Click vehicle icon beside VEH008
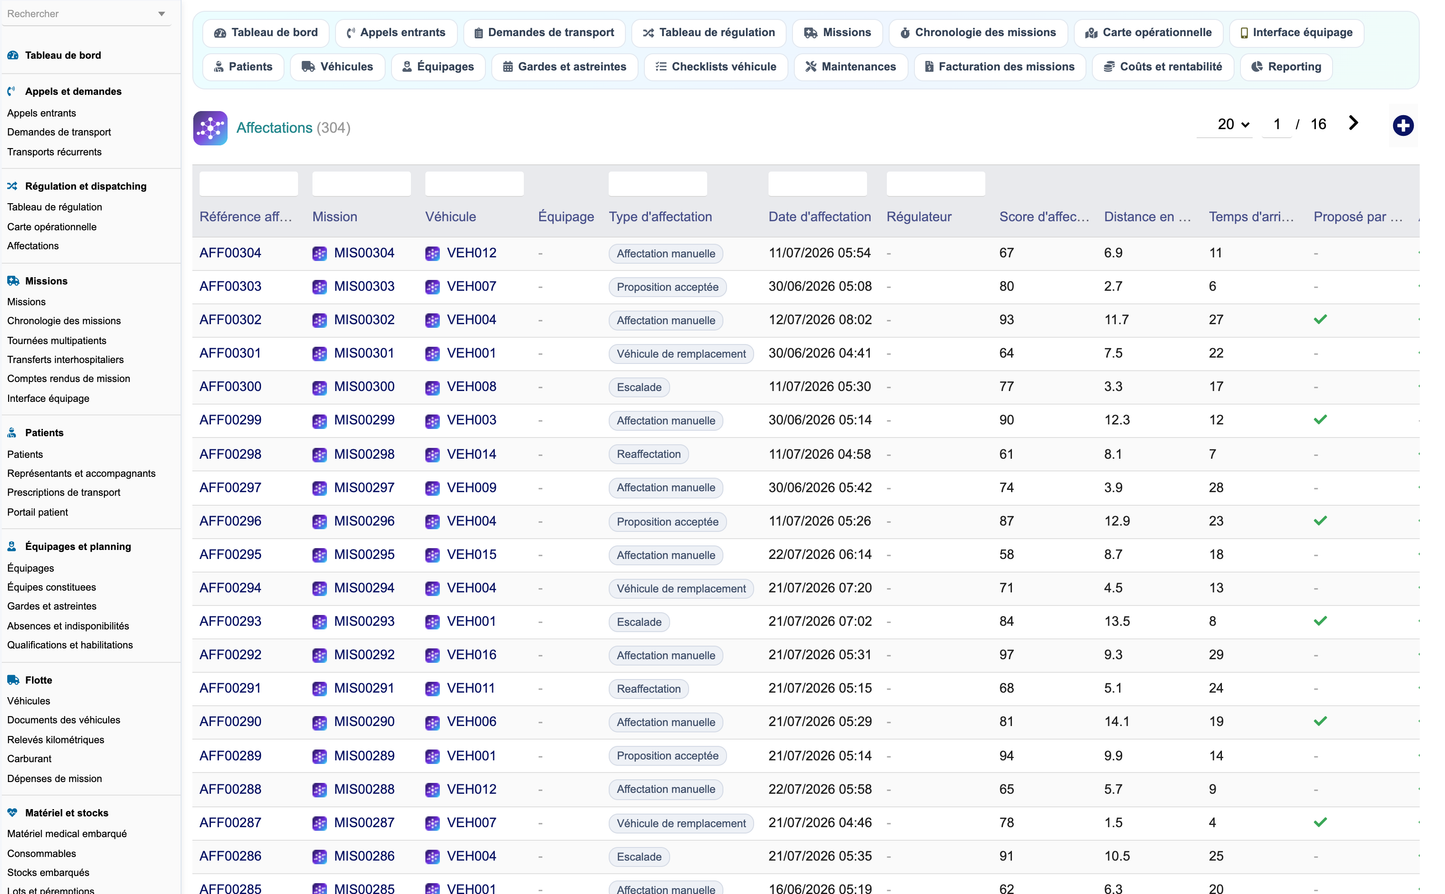Screen dimensions: 1445x894 432,388
